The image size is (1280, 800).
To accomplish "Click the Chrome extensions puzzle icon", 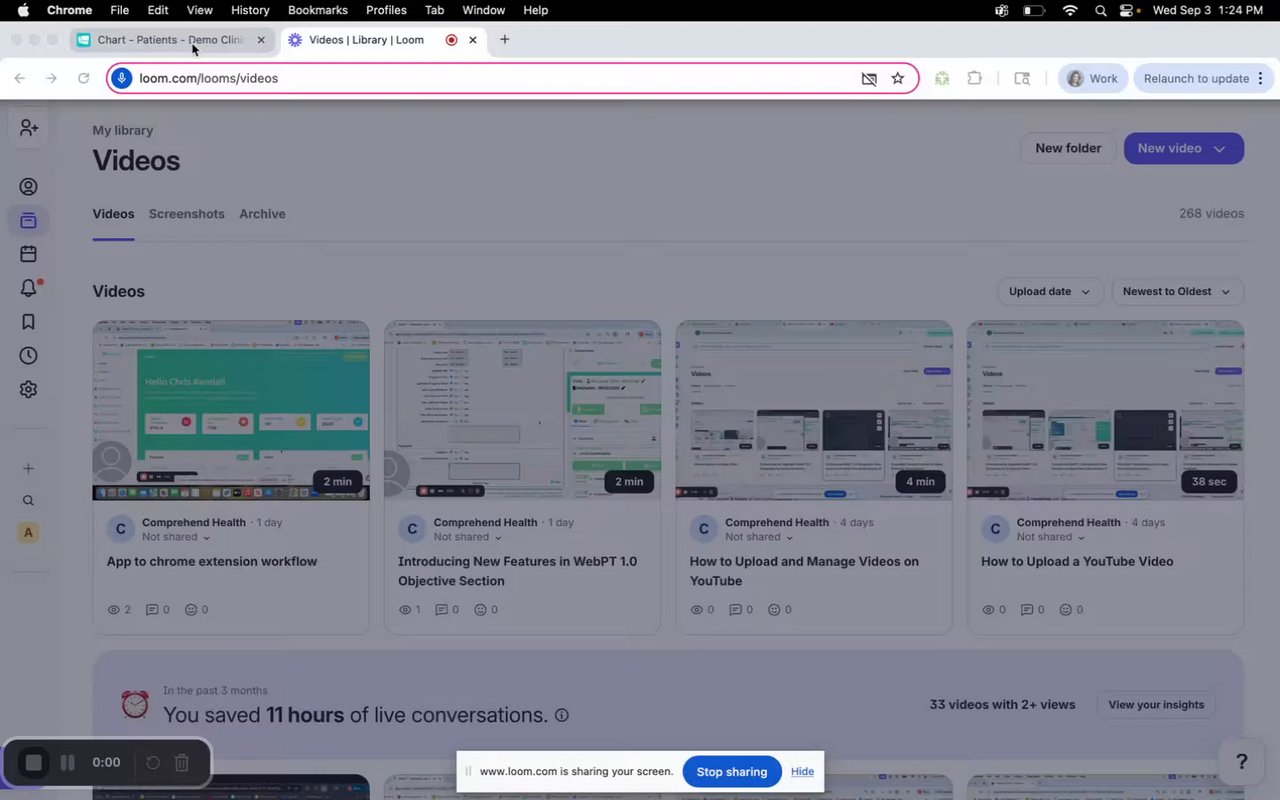I will pos(975,78).
